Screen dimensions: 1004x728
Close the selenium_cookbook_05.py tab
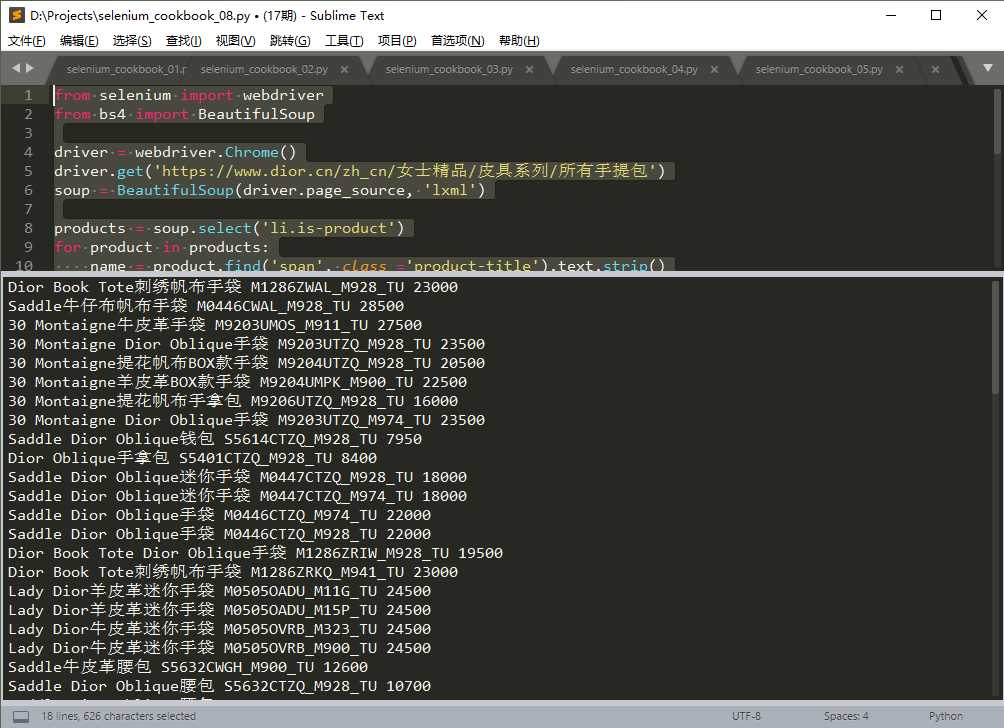point(900,69)
